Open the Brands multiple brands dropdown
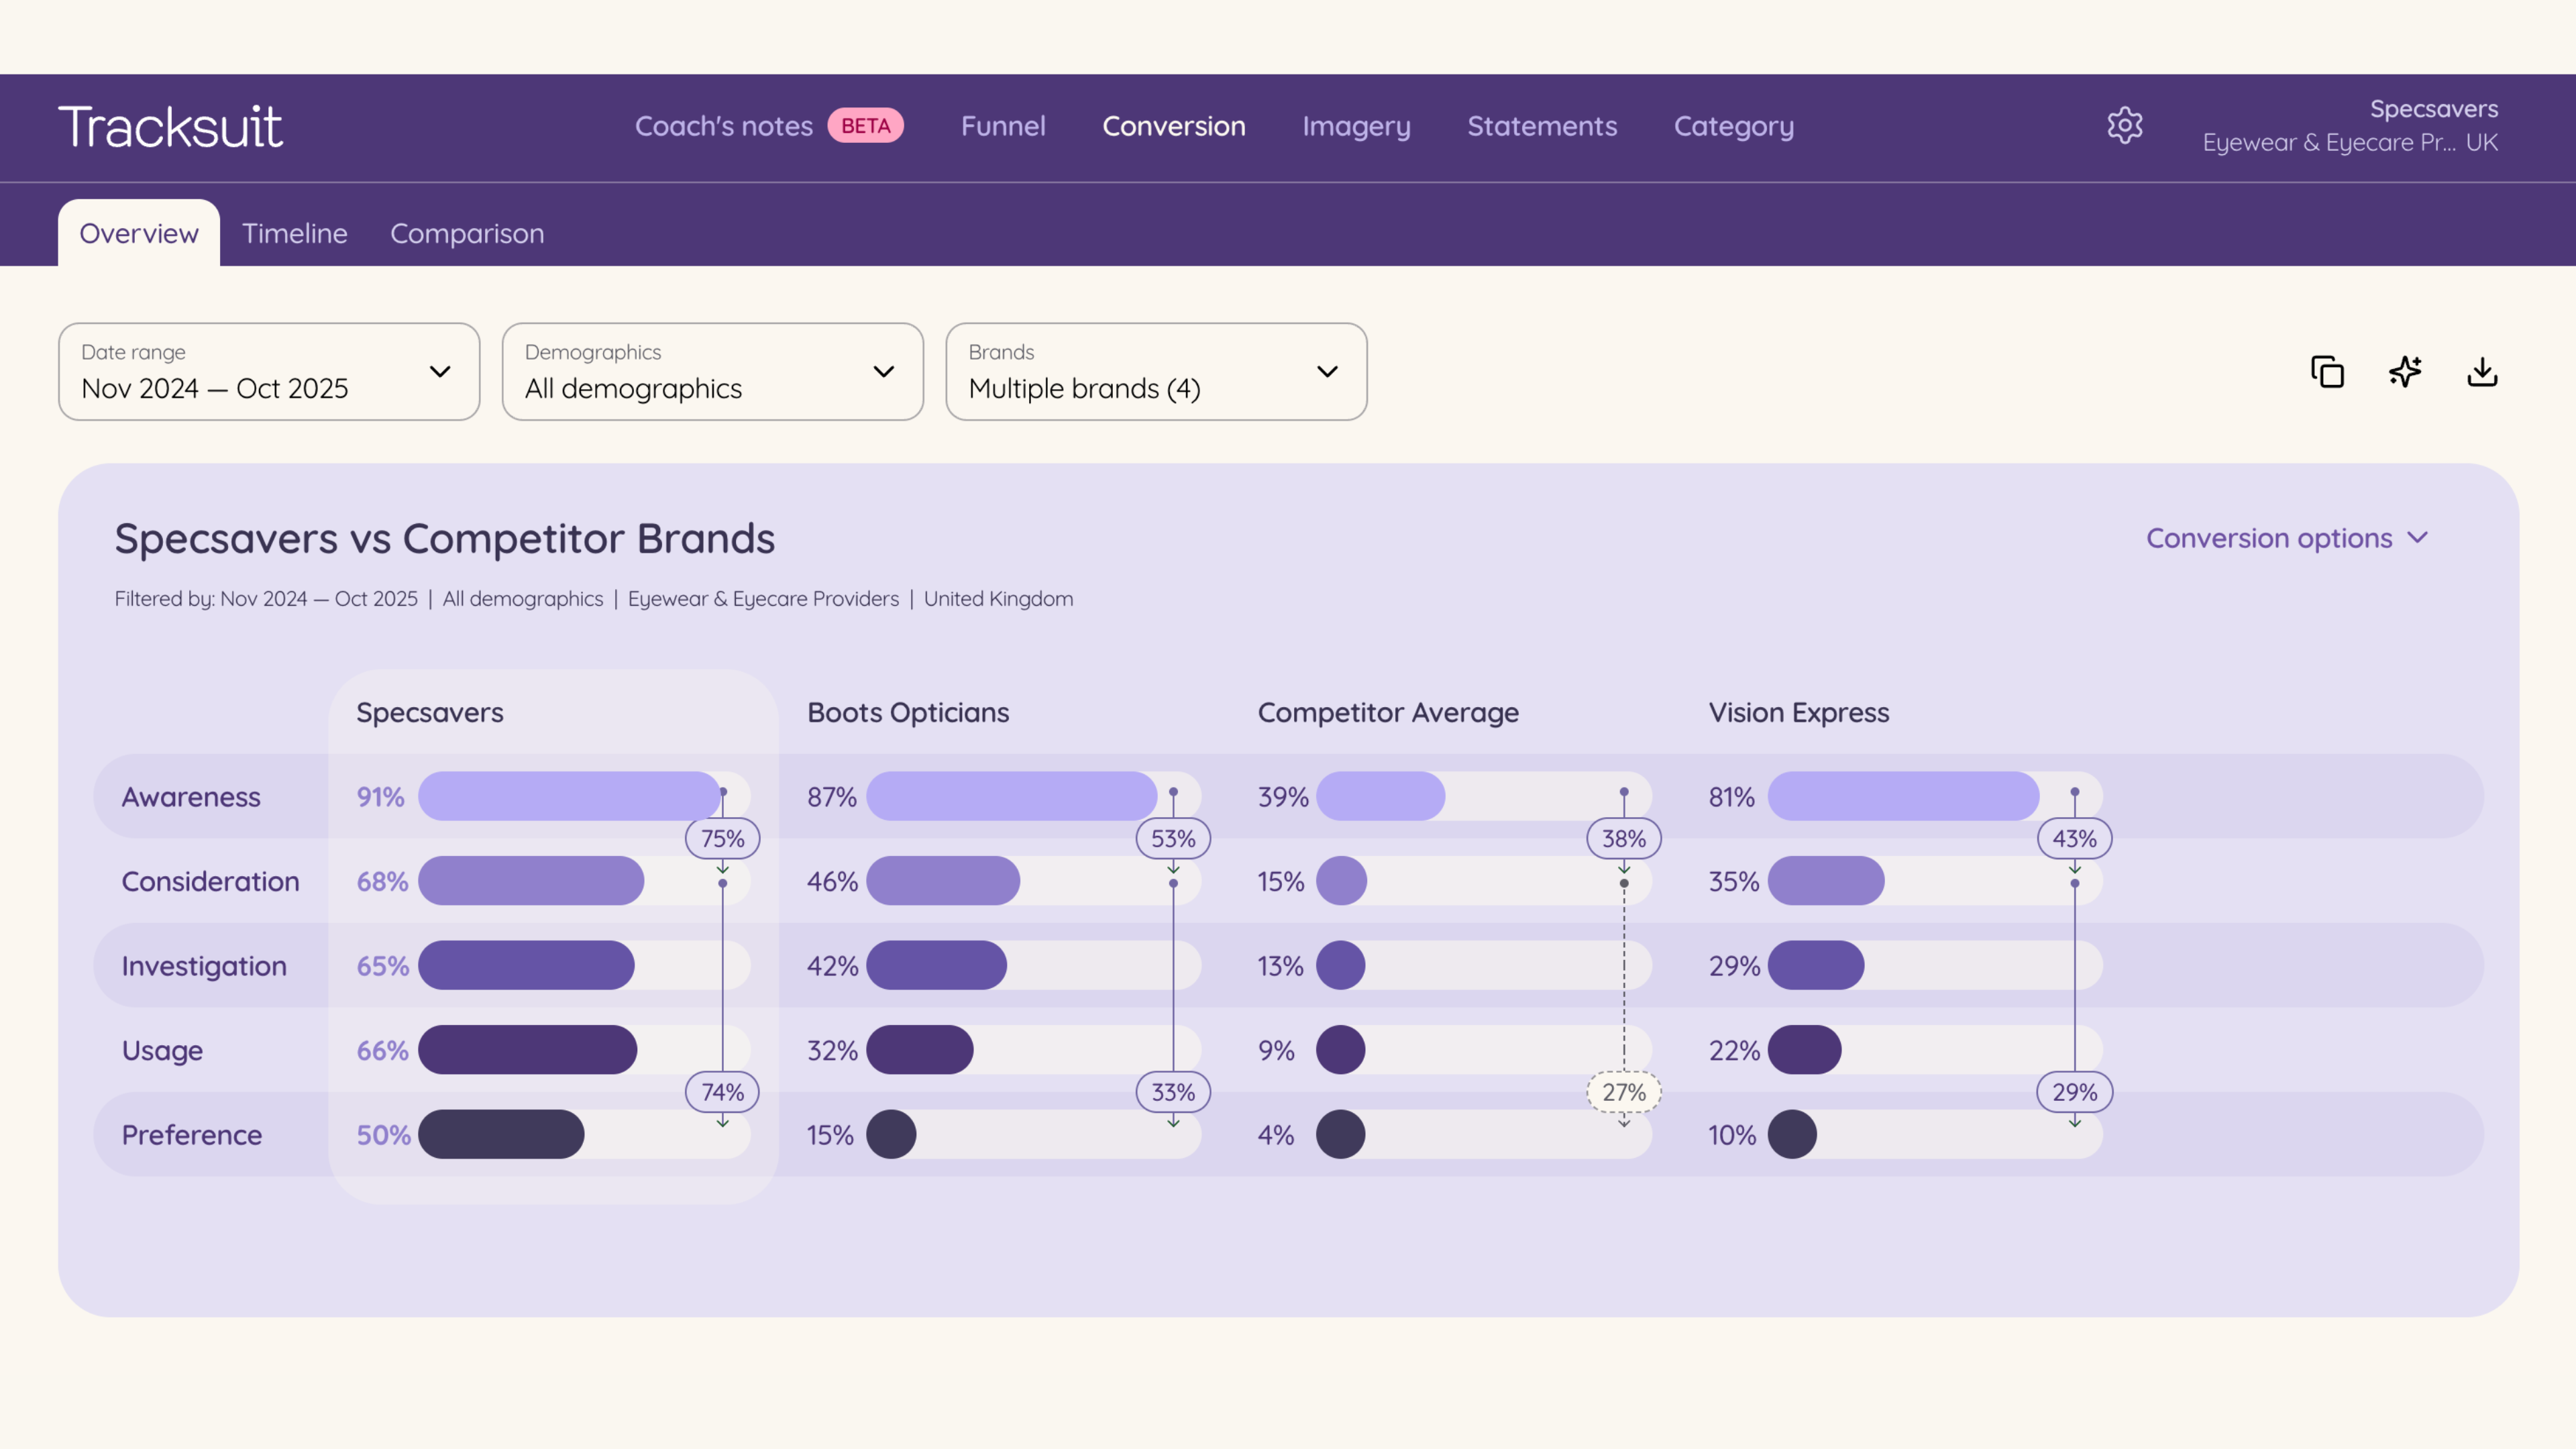The height and width of the screenshot is (1449, 2576). click(1156, 372)
